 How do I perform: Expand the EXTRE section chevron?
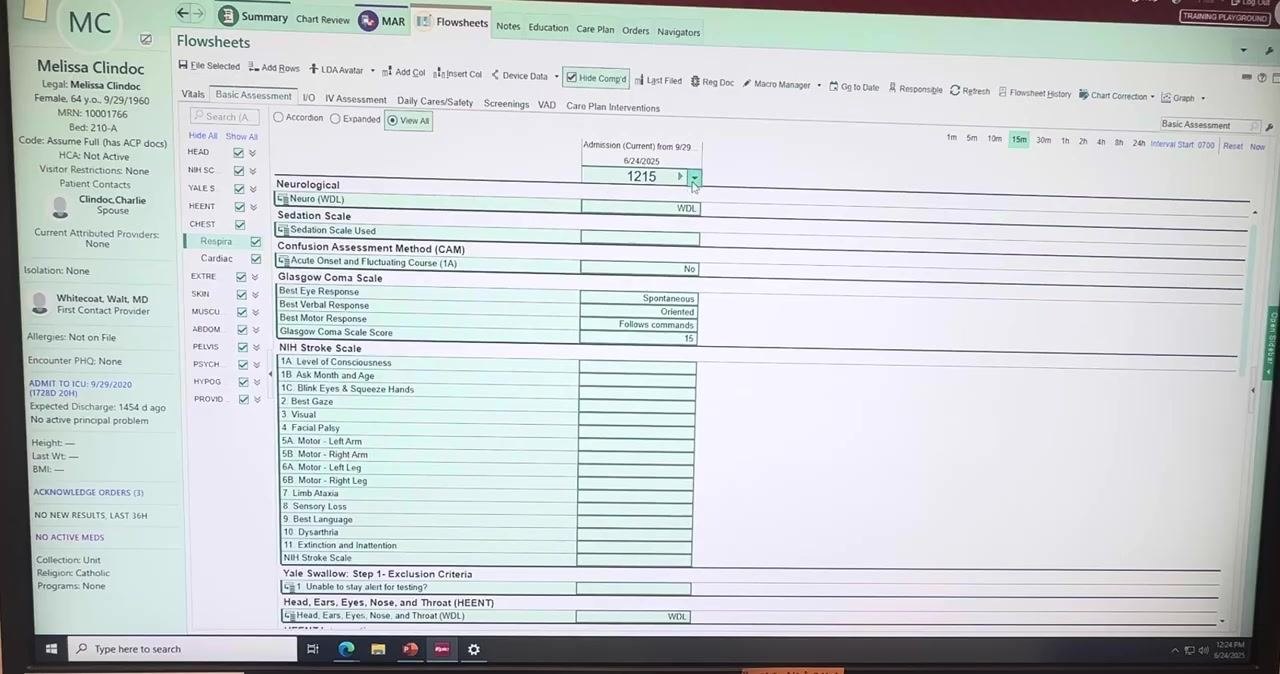click(x=255, y=277)
